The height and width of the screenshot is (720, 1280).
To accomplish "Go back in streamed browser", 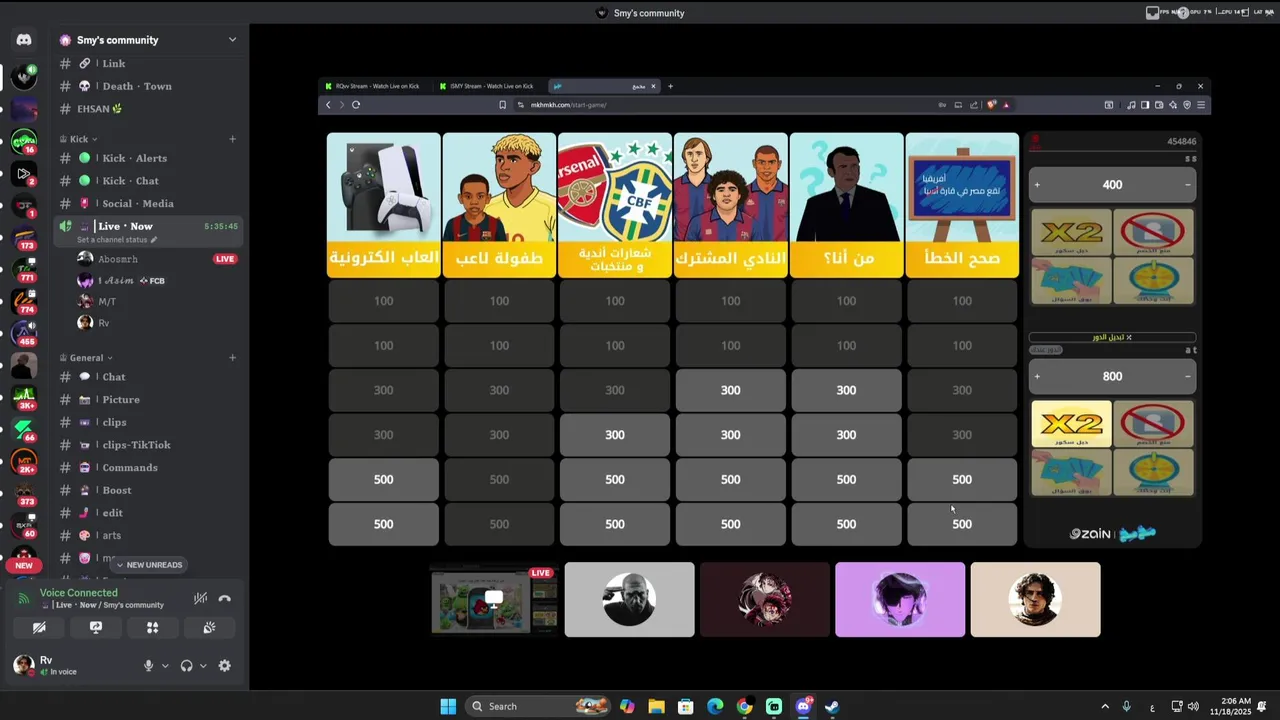I will coord(328,105).
